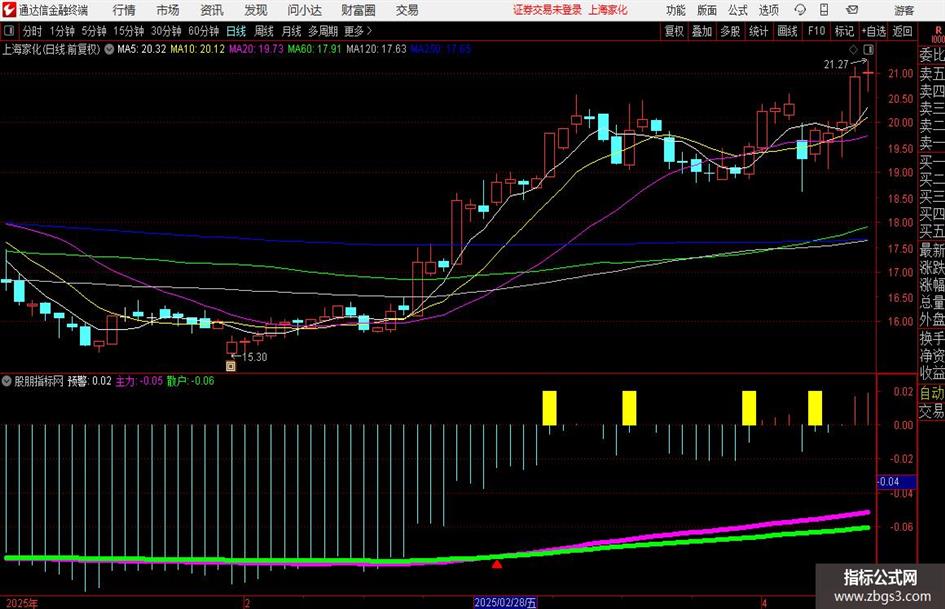The image size is (945, 609).
Task: Expand the 更多 period options
Action: pos(358,31)
